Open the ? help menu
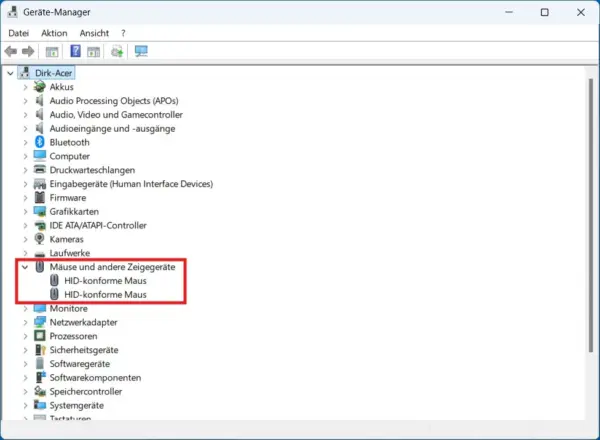Image resolution: width=600 pixels, height=440 pixels. coord(123,33)
